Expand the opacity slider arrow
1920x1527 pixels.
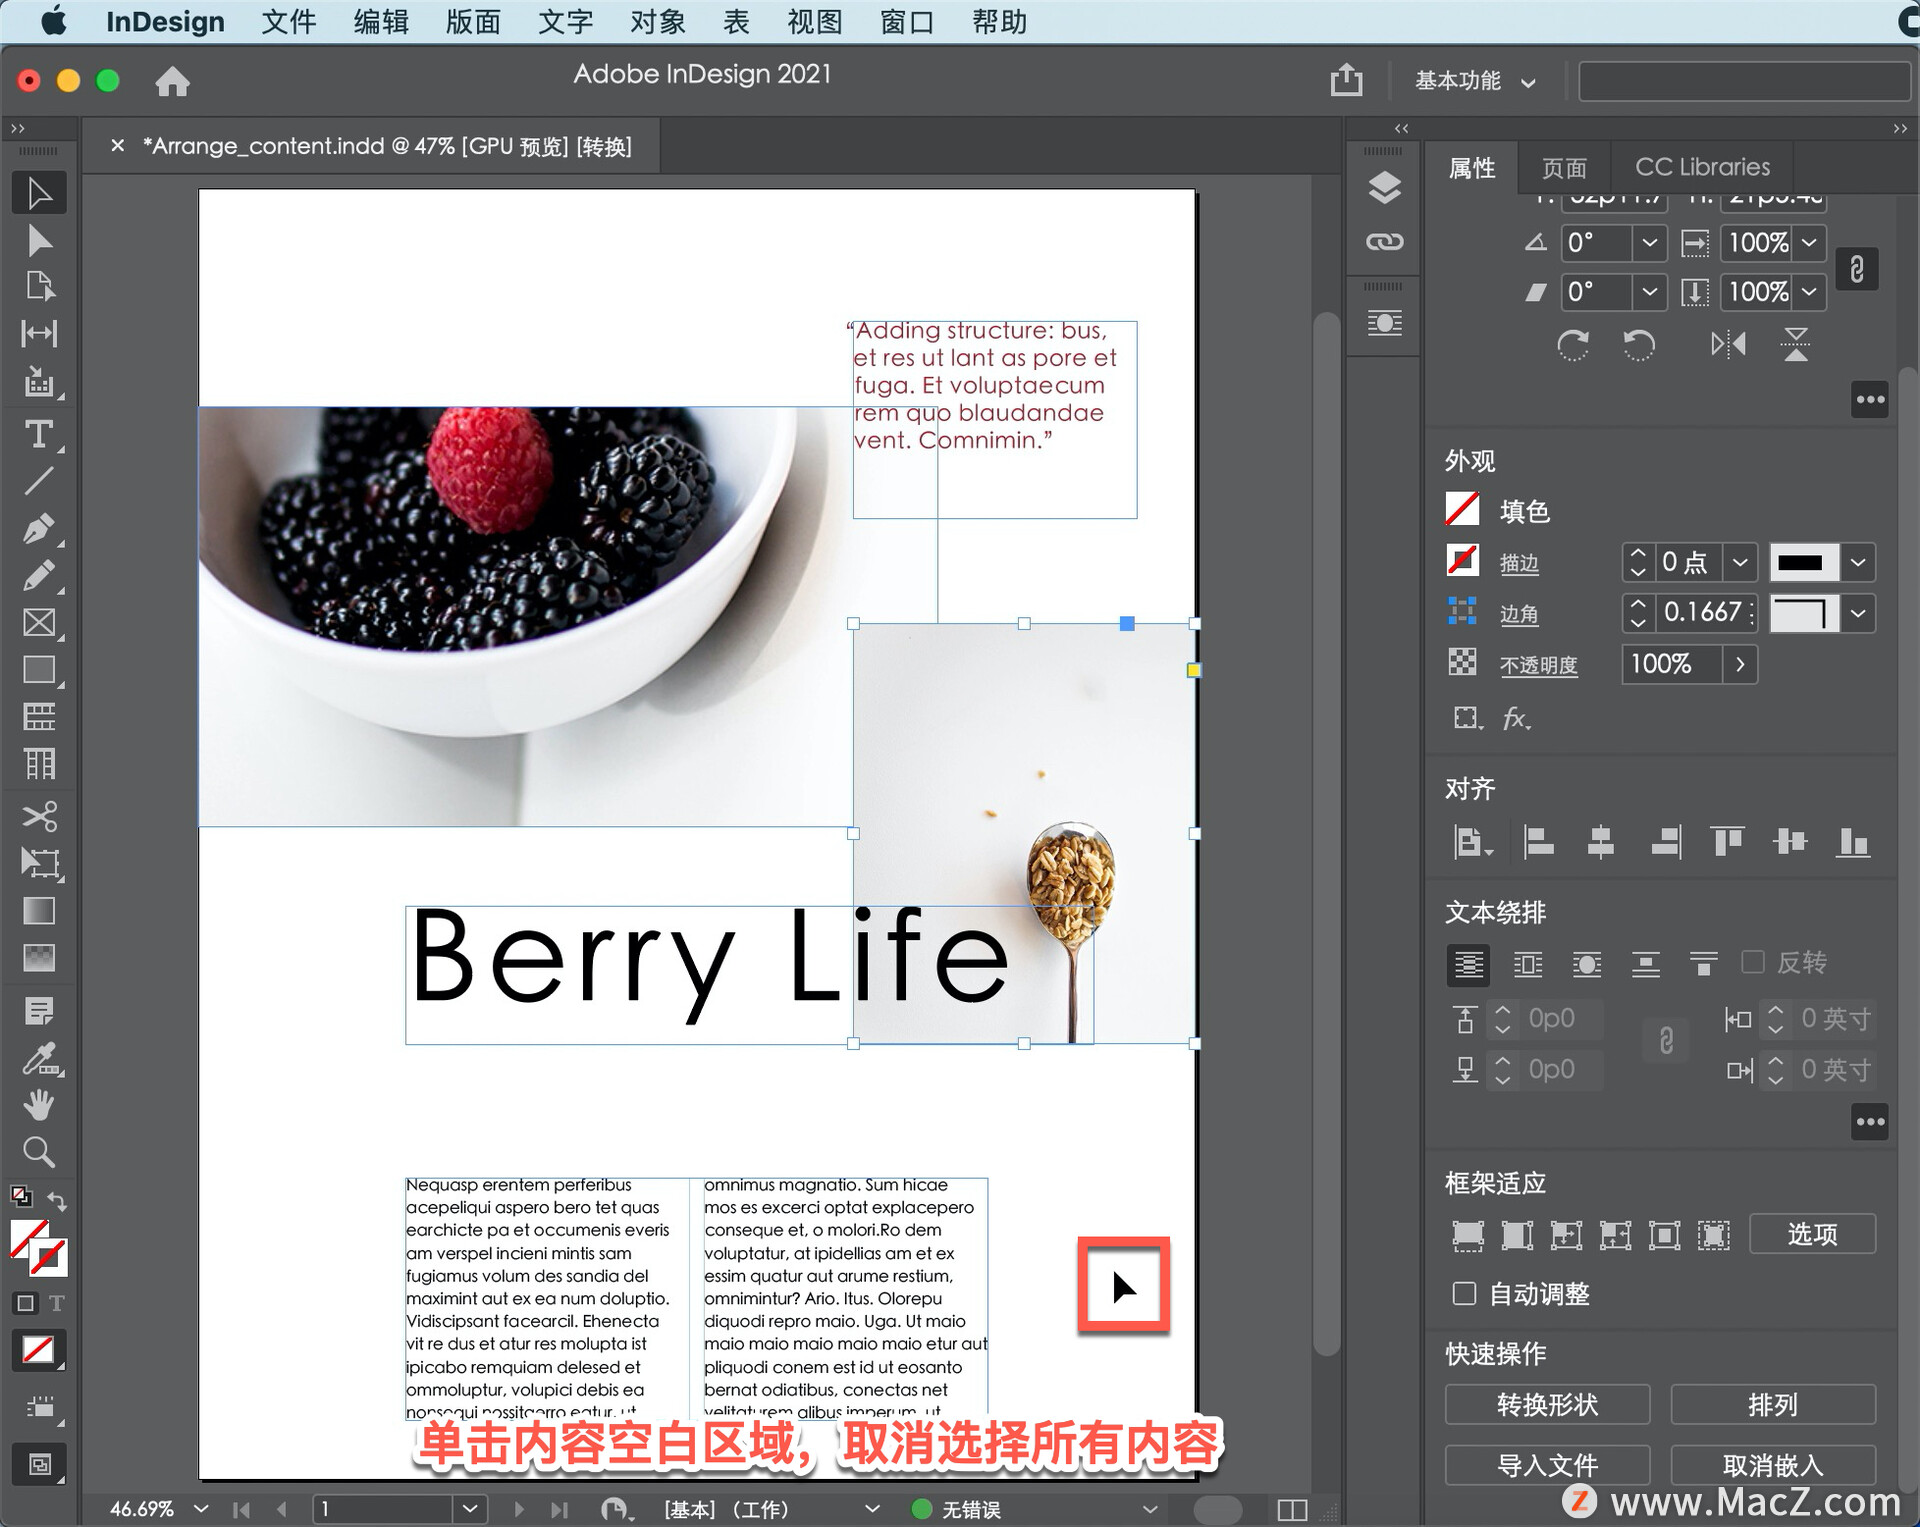(x=1740, y=664)
